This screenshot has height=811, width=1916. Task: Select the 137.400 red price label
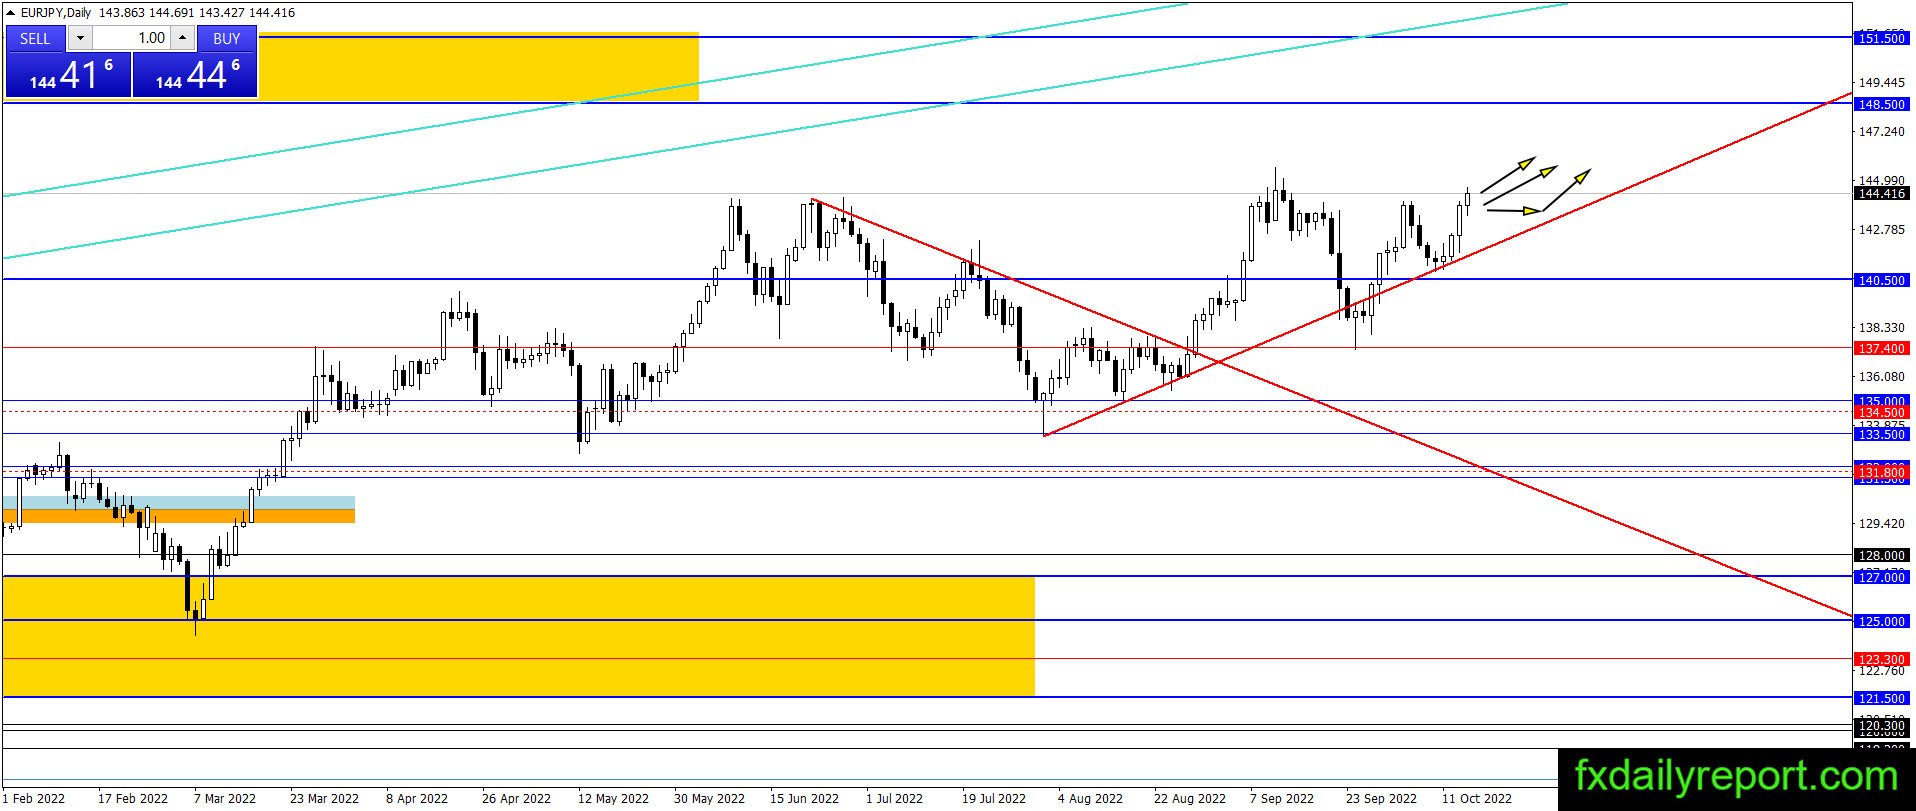click(1881, 349)
